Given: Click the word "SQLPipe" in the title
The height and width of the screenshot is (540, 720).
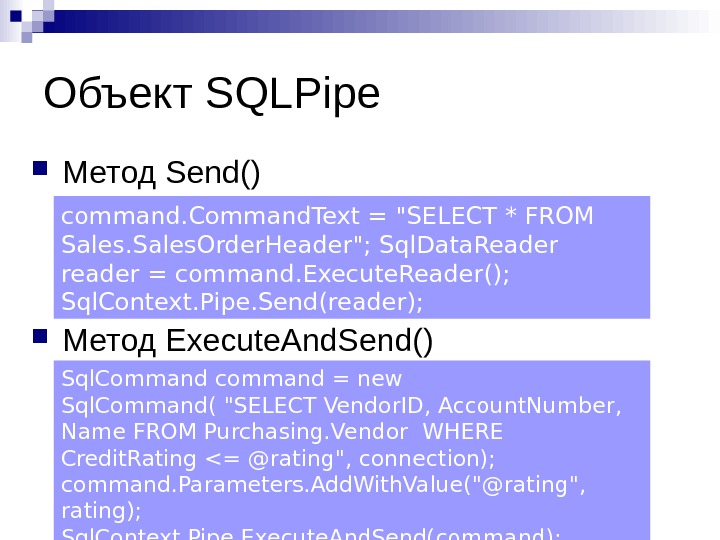Looking at the screenshot, I should click(292, 95).
